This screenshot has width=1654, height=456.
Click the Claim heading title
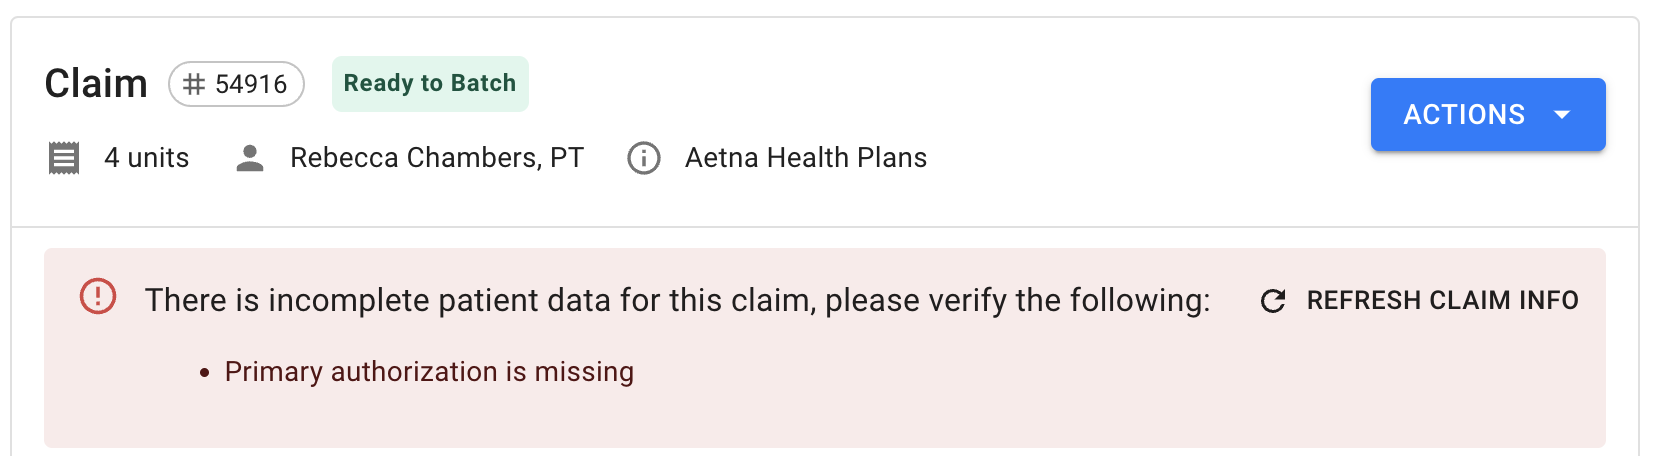(96, 84)
